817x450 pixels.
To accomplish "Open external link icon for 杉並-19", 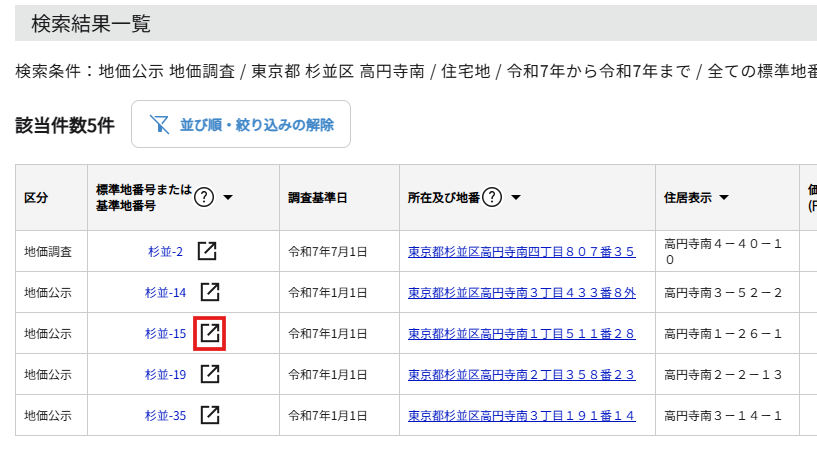I will click(209, 374).
